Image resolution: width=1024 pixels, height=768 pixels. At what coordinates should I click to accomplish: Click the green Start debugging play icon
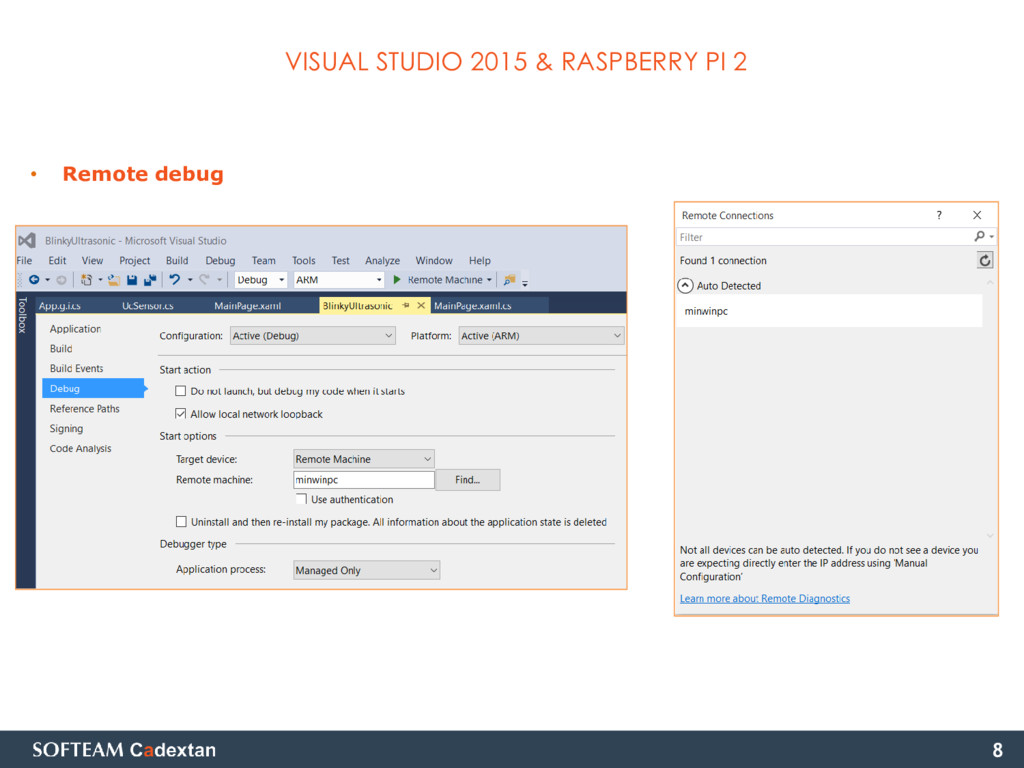point(396,280)
